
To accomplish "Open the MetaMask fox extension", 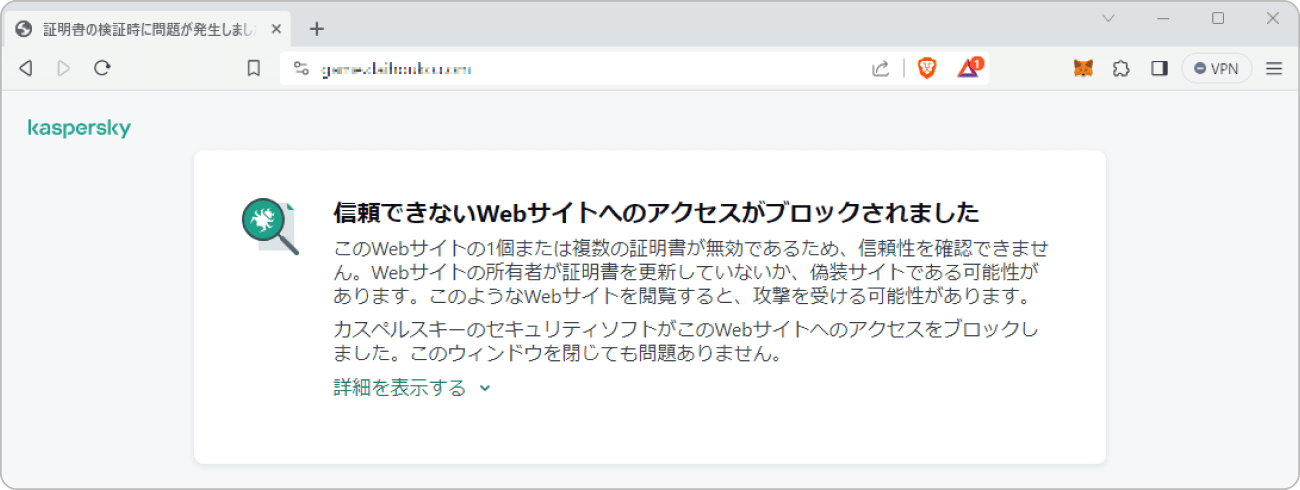I will click(1083, 69).
